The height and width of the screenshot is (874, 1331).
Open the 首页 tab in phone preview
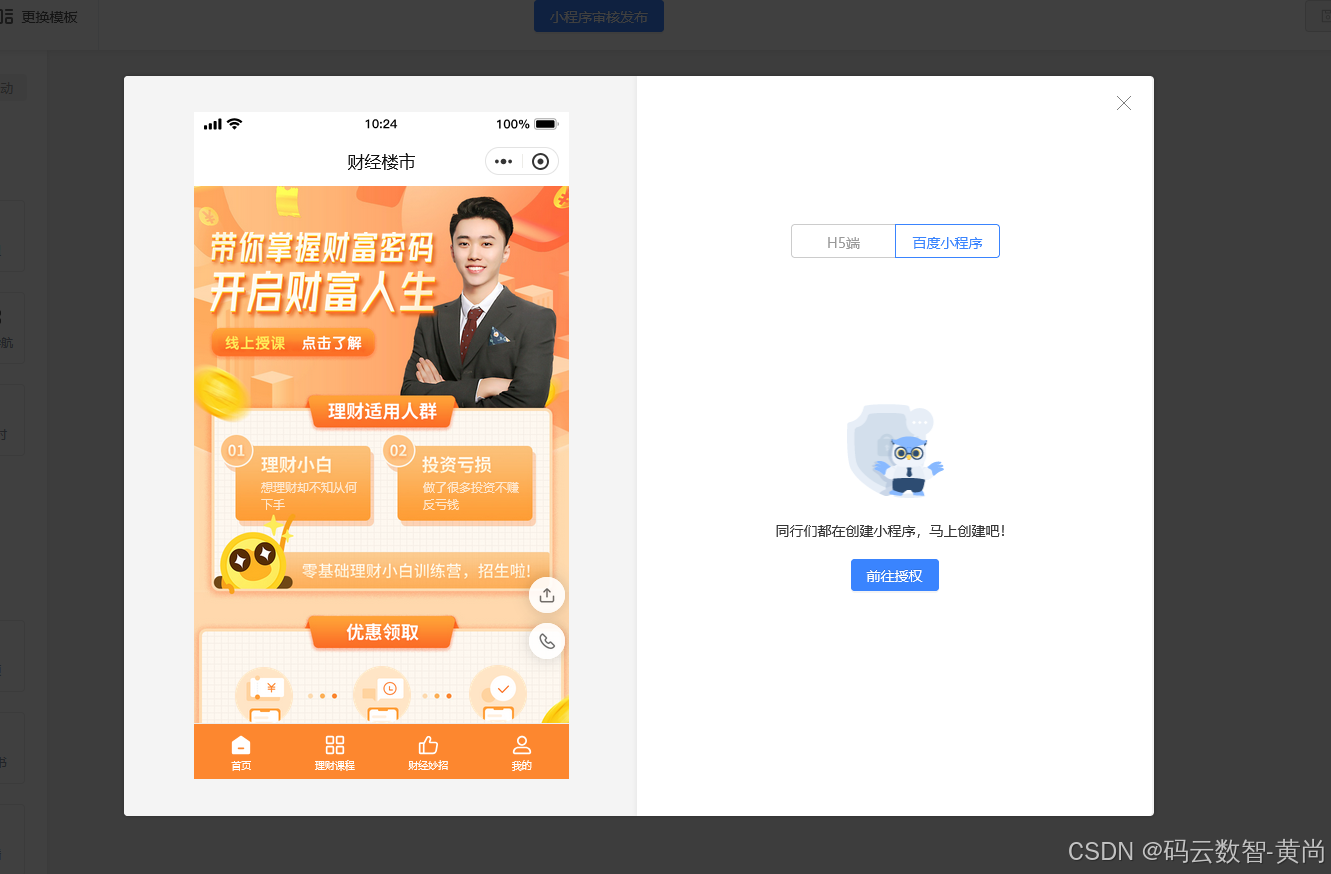point(241,752)
